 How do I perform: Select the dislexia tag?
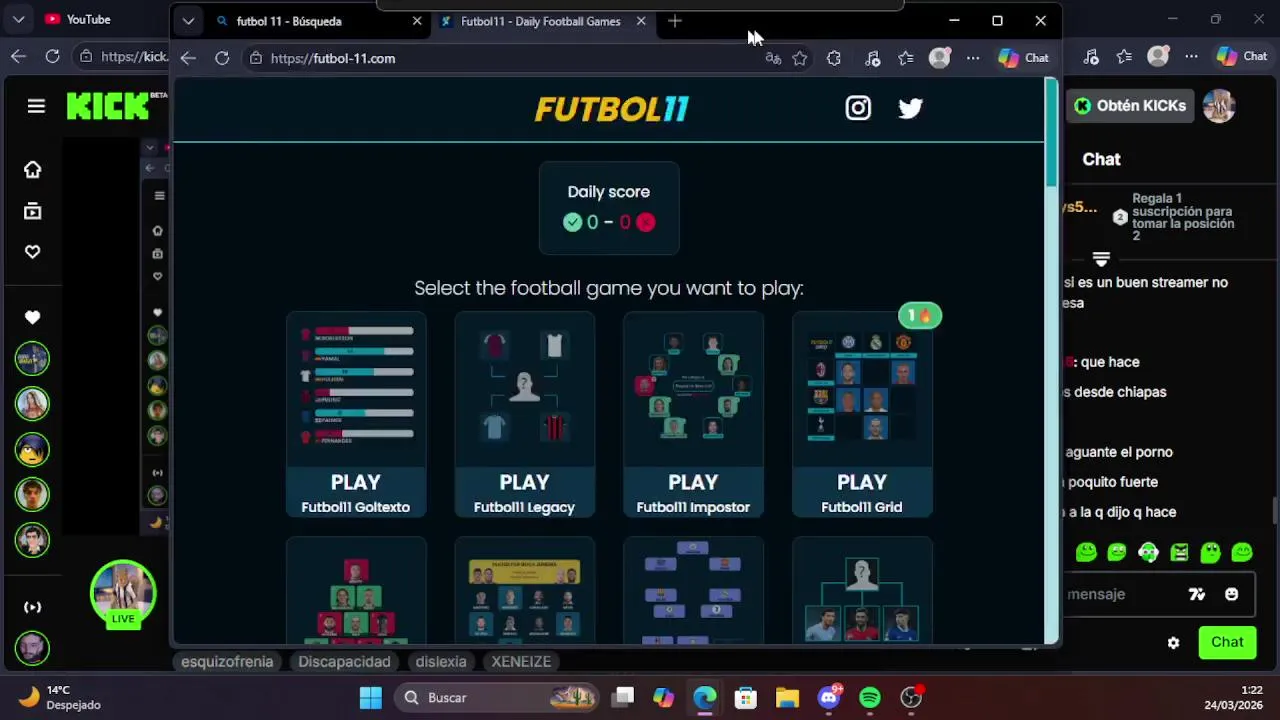[x=441, y=662]
